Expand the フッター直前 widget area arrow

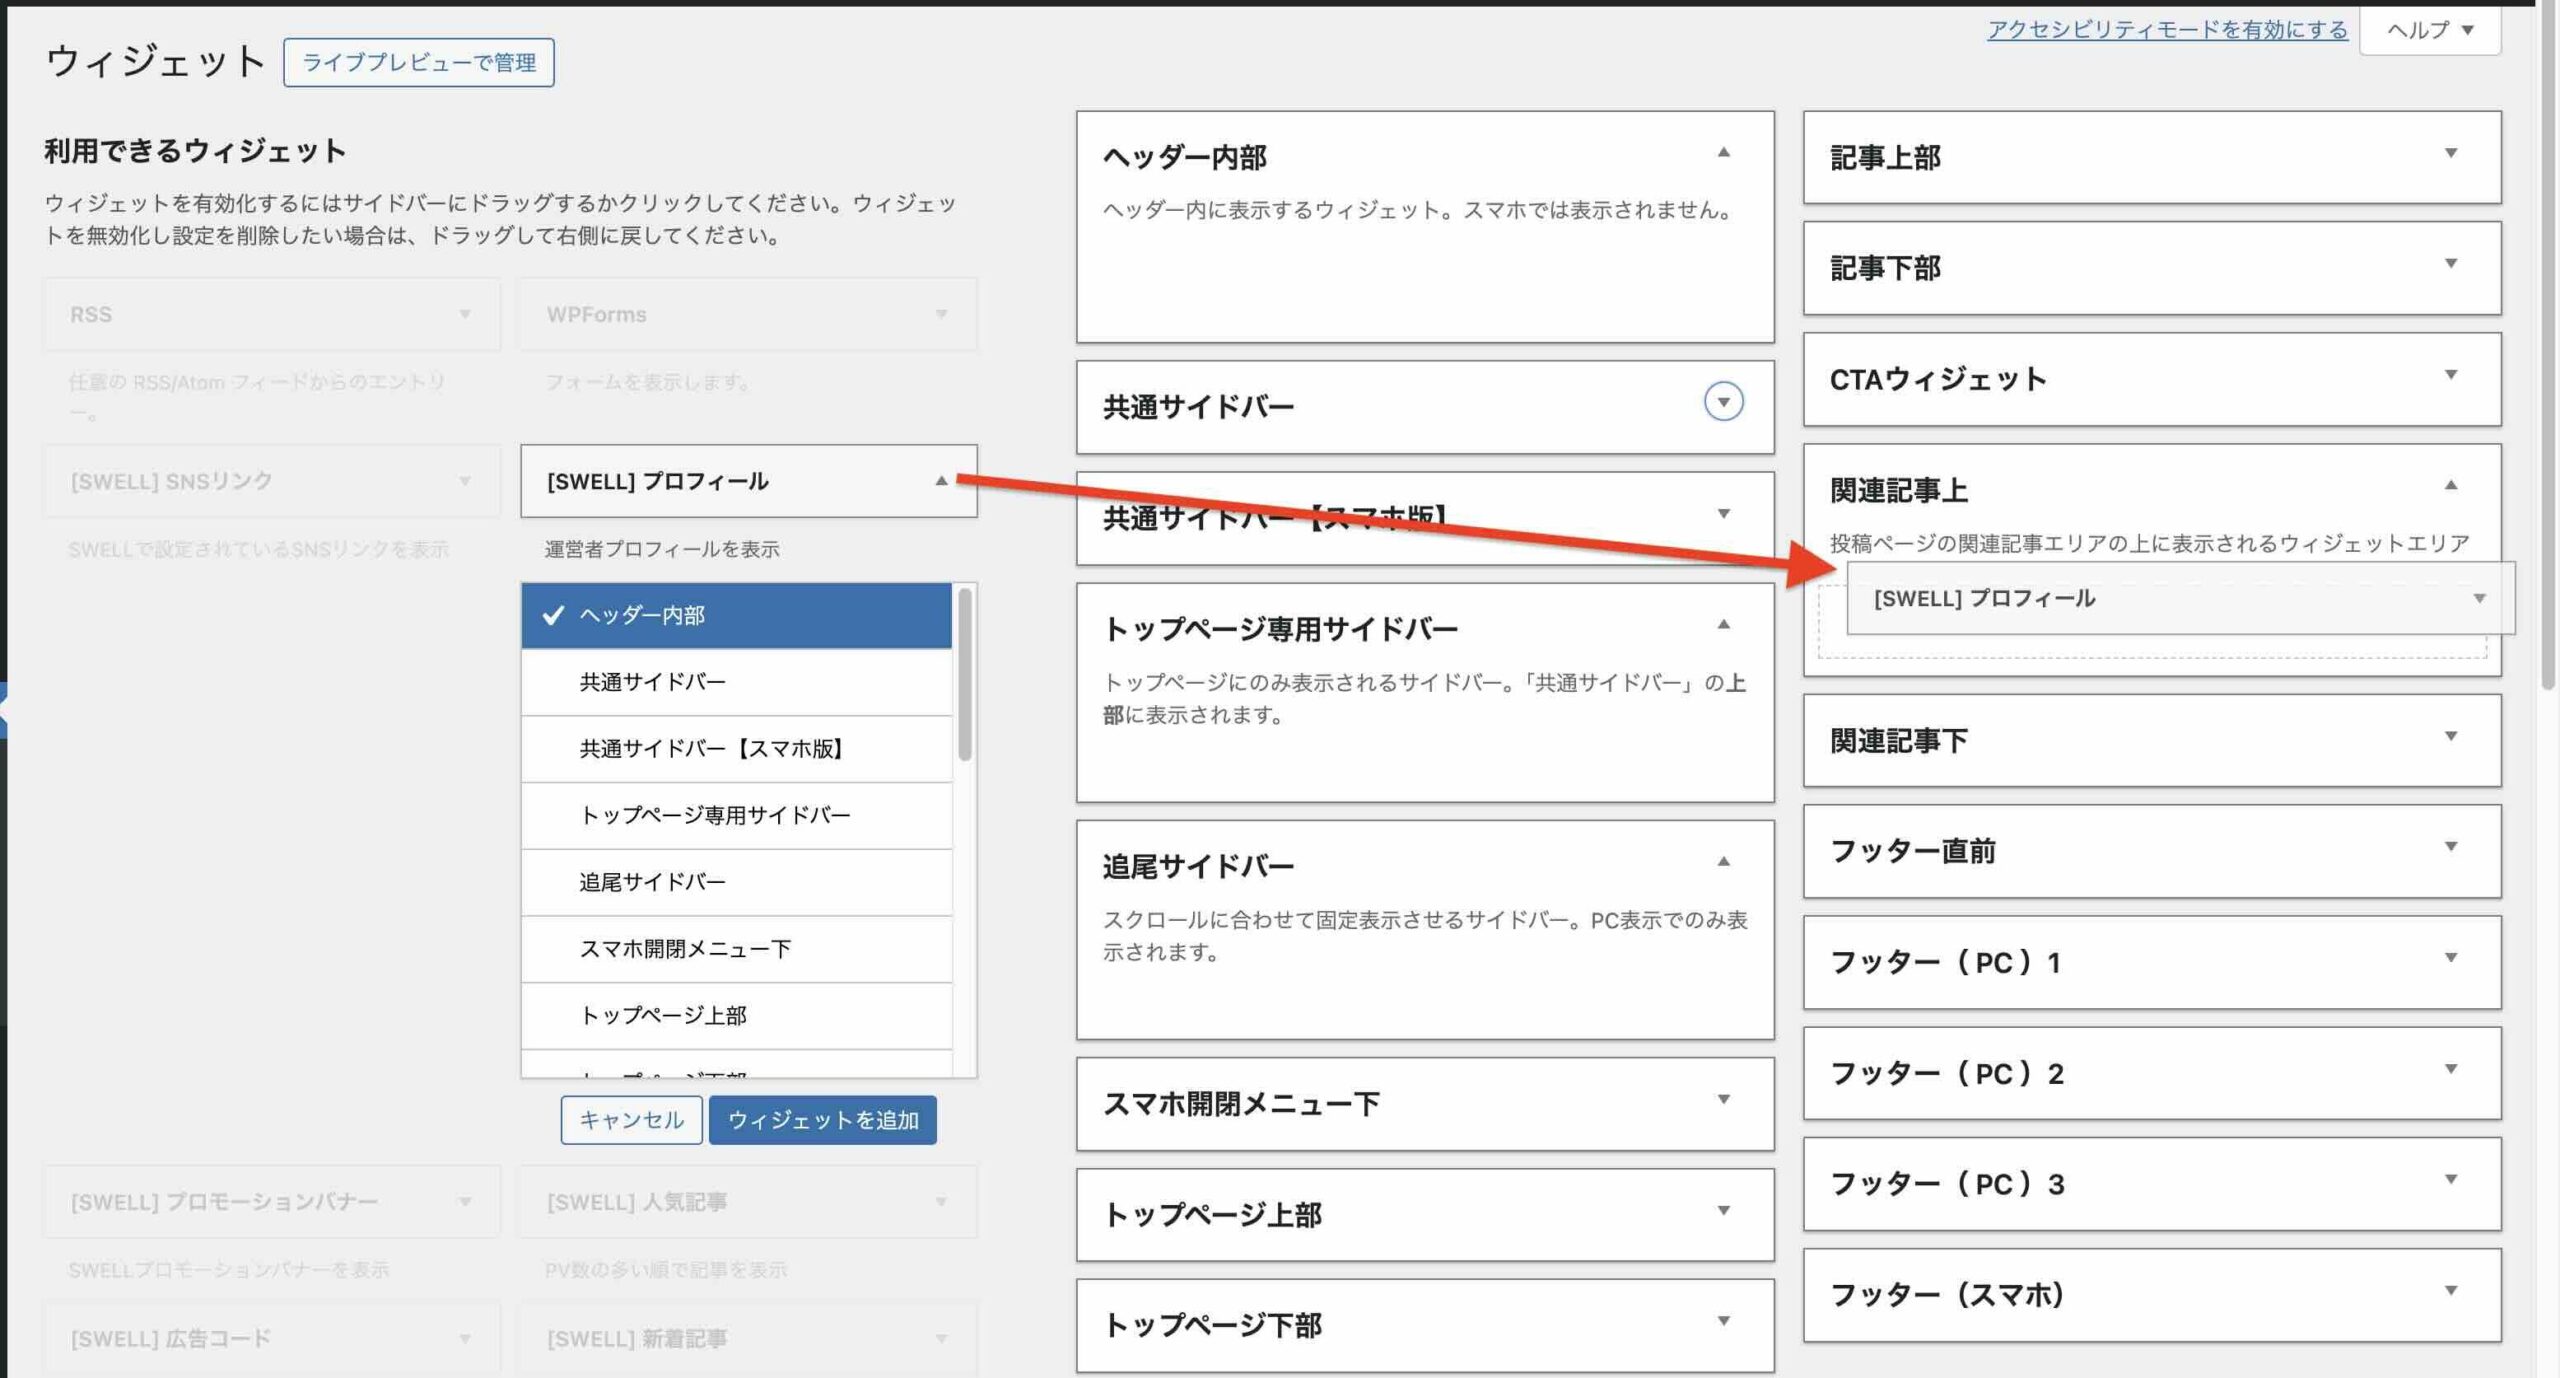coord(2451,847)
